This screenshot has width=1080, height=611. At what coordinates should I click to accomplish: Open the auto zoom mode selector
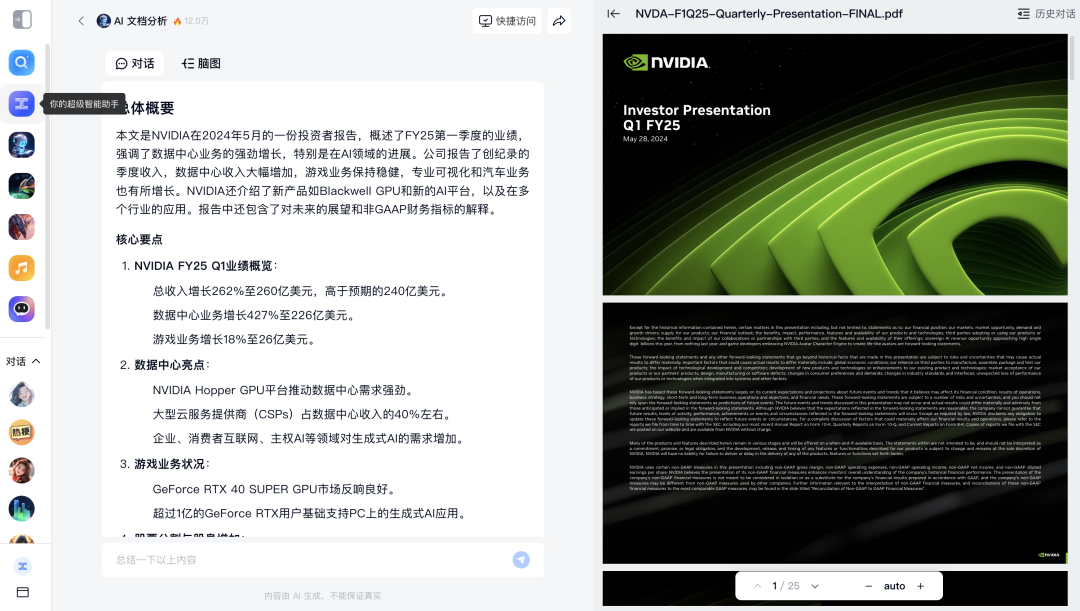[894, 586]
